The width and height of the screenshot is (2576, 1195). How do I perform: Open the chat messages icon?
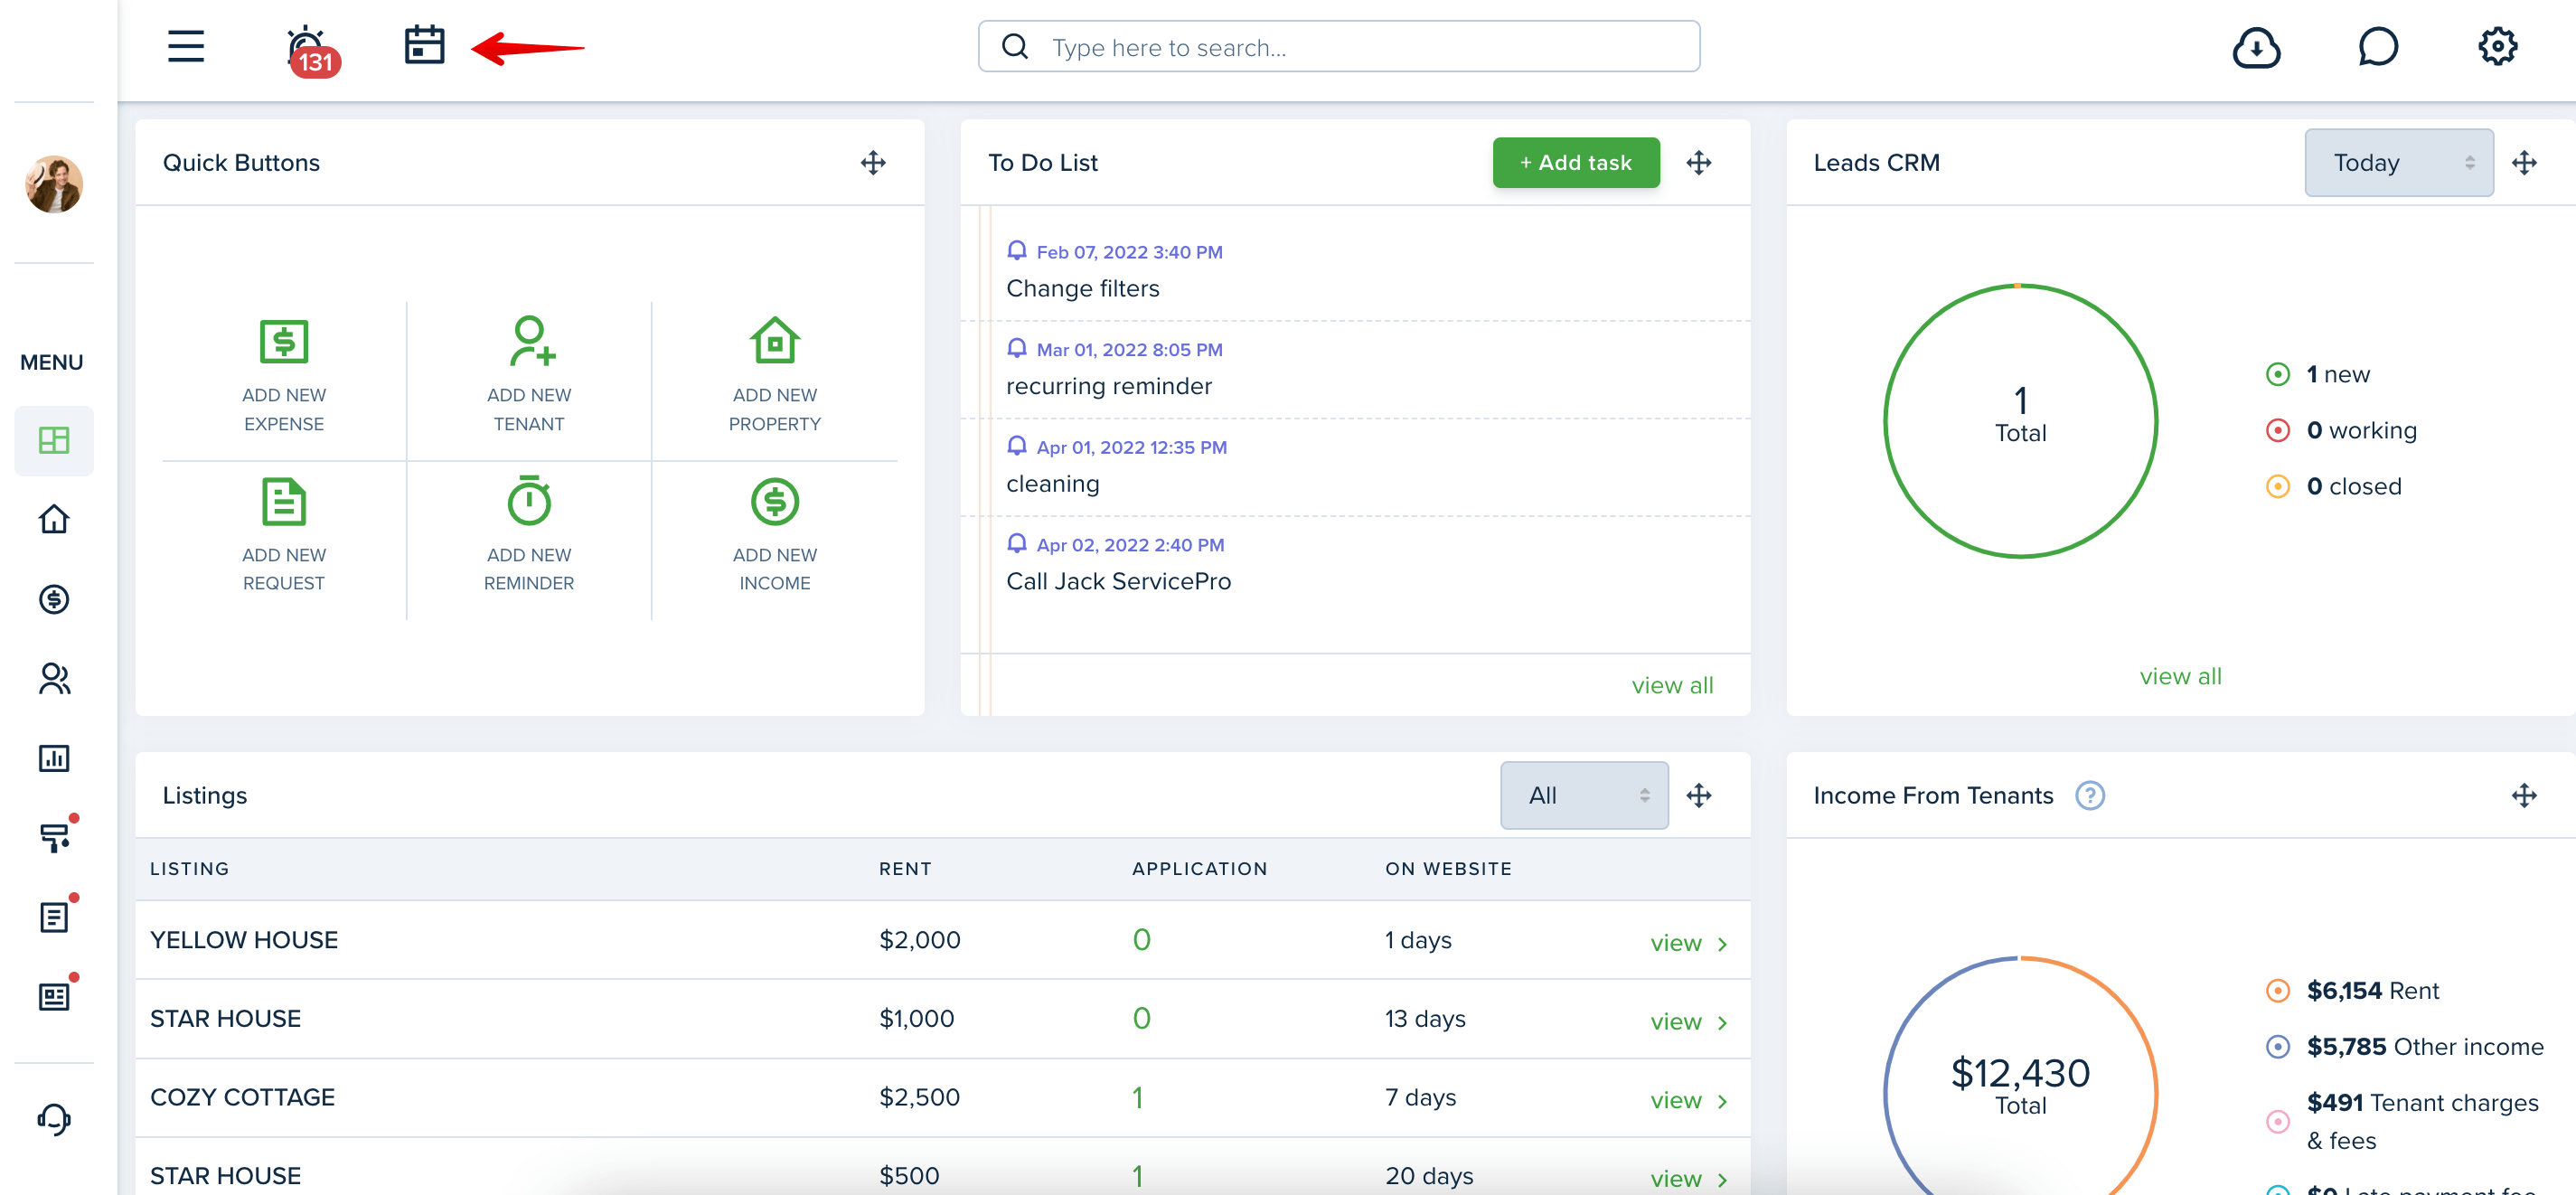click(x=2377, y=47)
